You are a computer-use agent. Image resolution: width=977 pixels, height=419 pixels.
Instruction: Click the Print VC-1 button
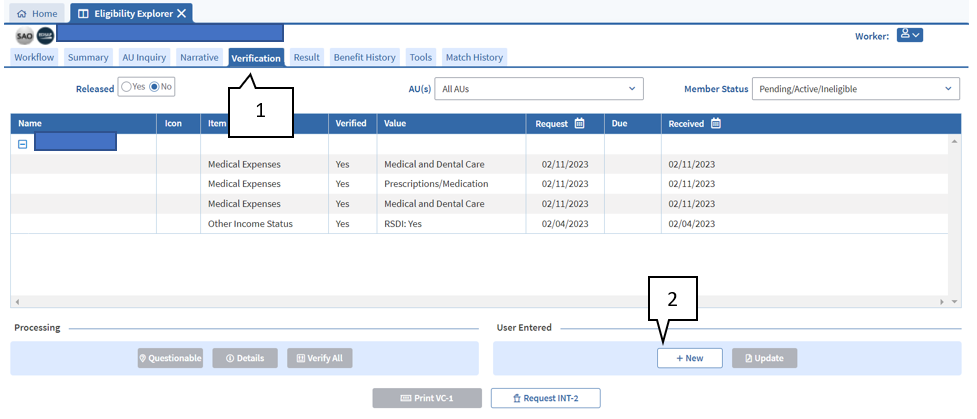(x=427, y=398)
